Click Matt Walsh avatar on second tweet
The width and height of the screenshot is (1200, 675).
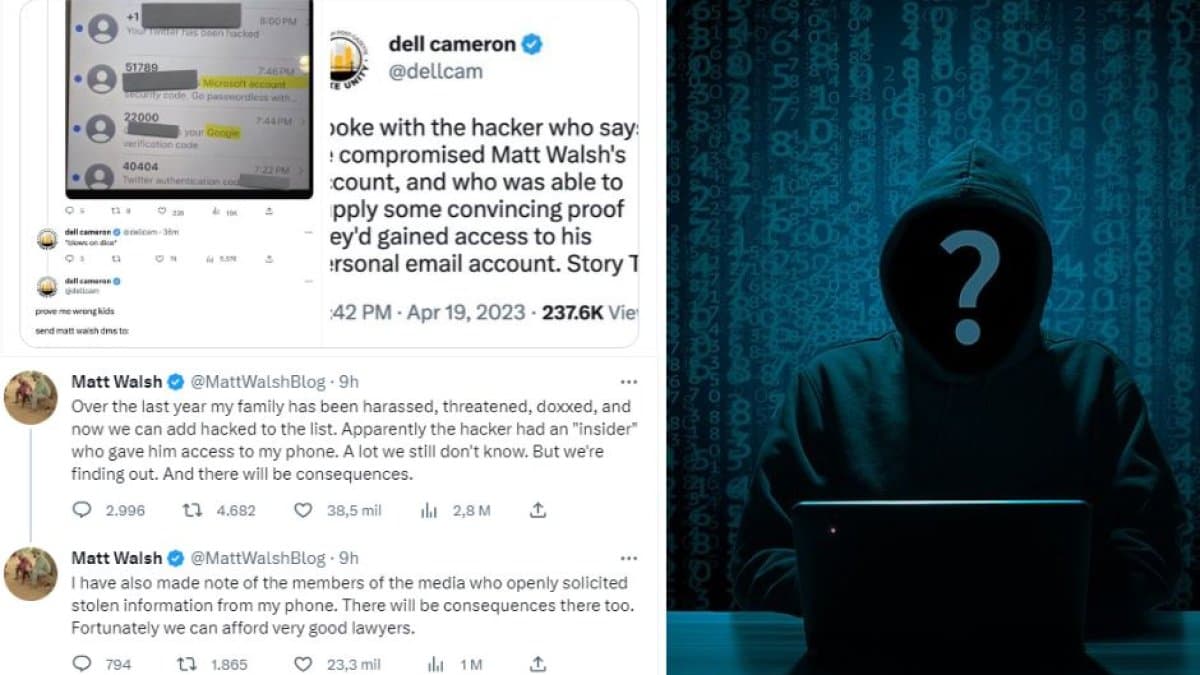click(31, 574)
